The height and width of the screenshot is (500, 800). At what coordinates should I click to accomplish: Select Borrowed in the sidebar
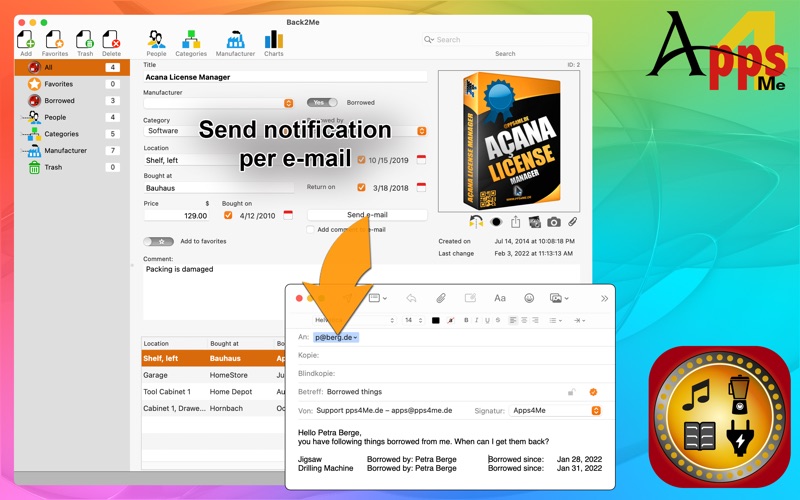[72, 101]
